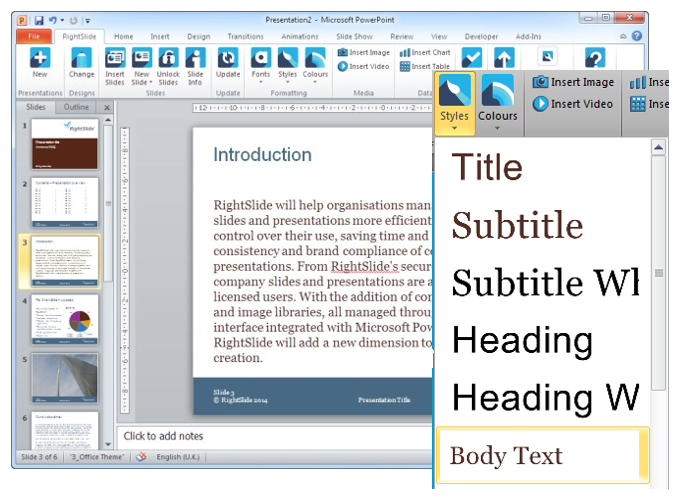Click the checkmark icon in the ribbon

click(x=471, y=58)
